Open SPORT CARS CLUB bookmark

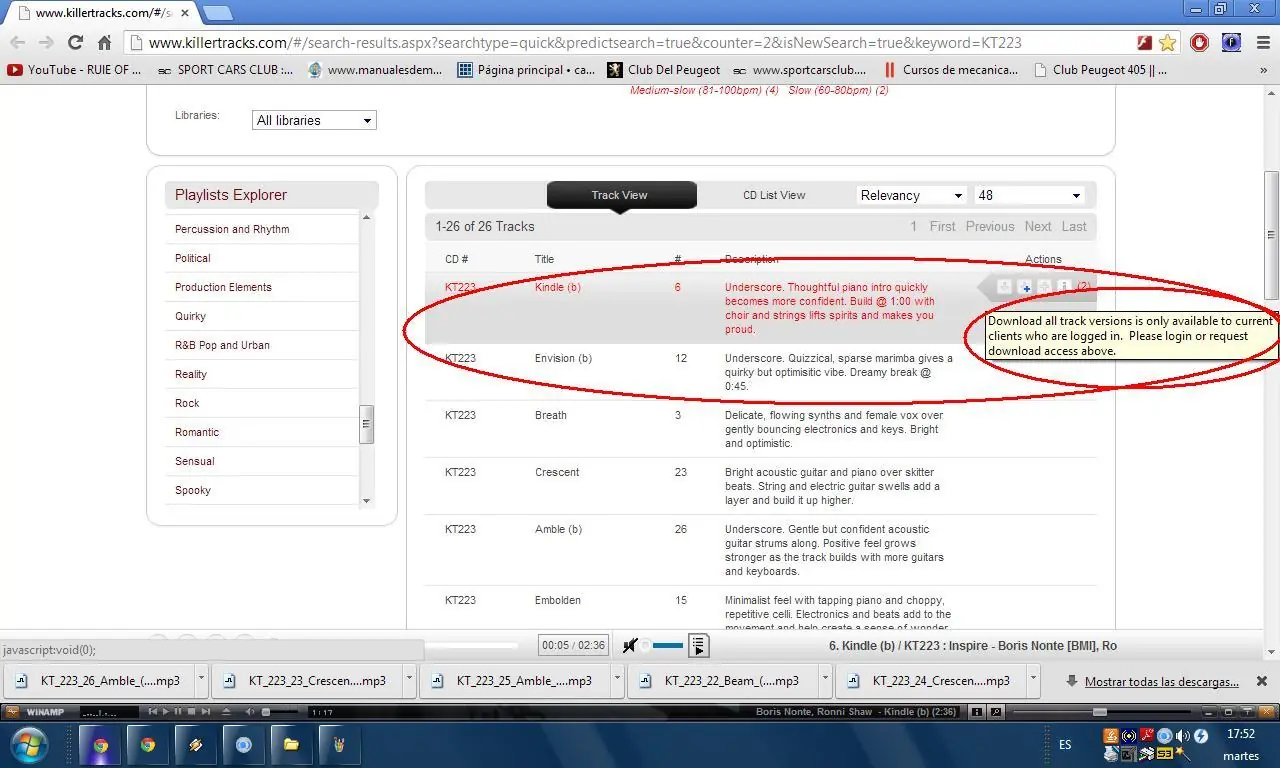227,70
